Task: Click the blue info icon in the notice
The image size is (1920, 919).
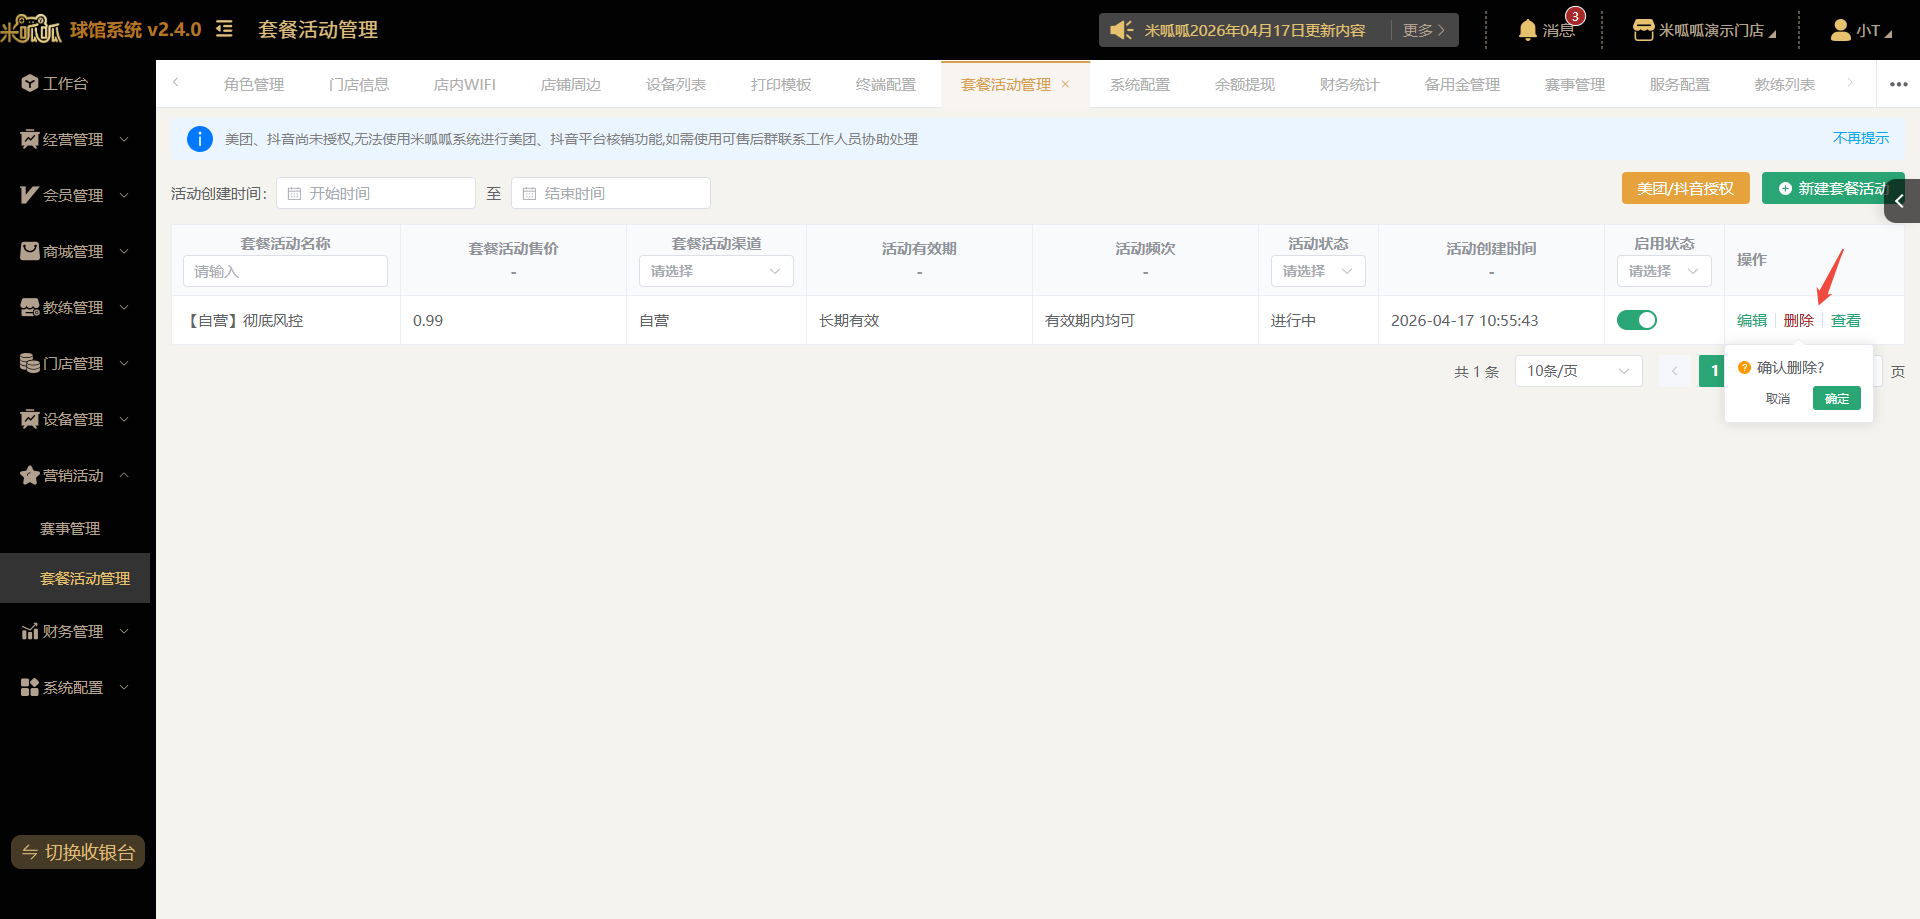Action: point(200,139)
